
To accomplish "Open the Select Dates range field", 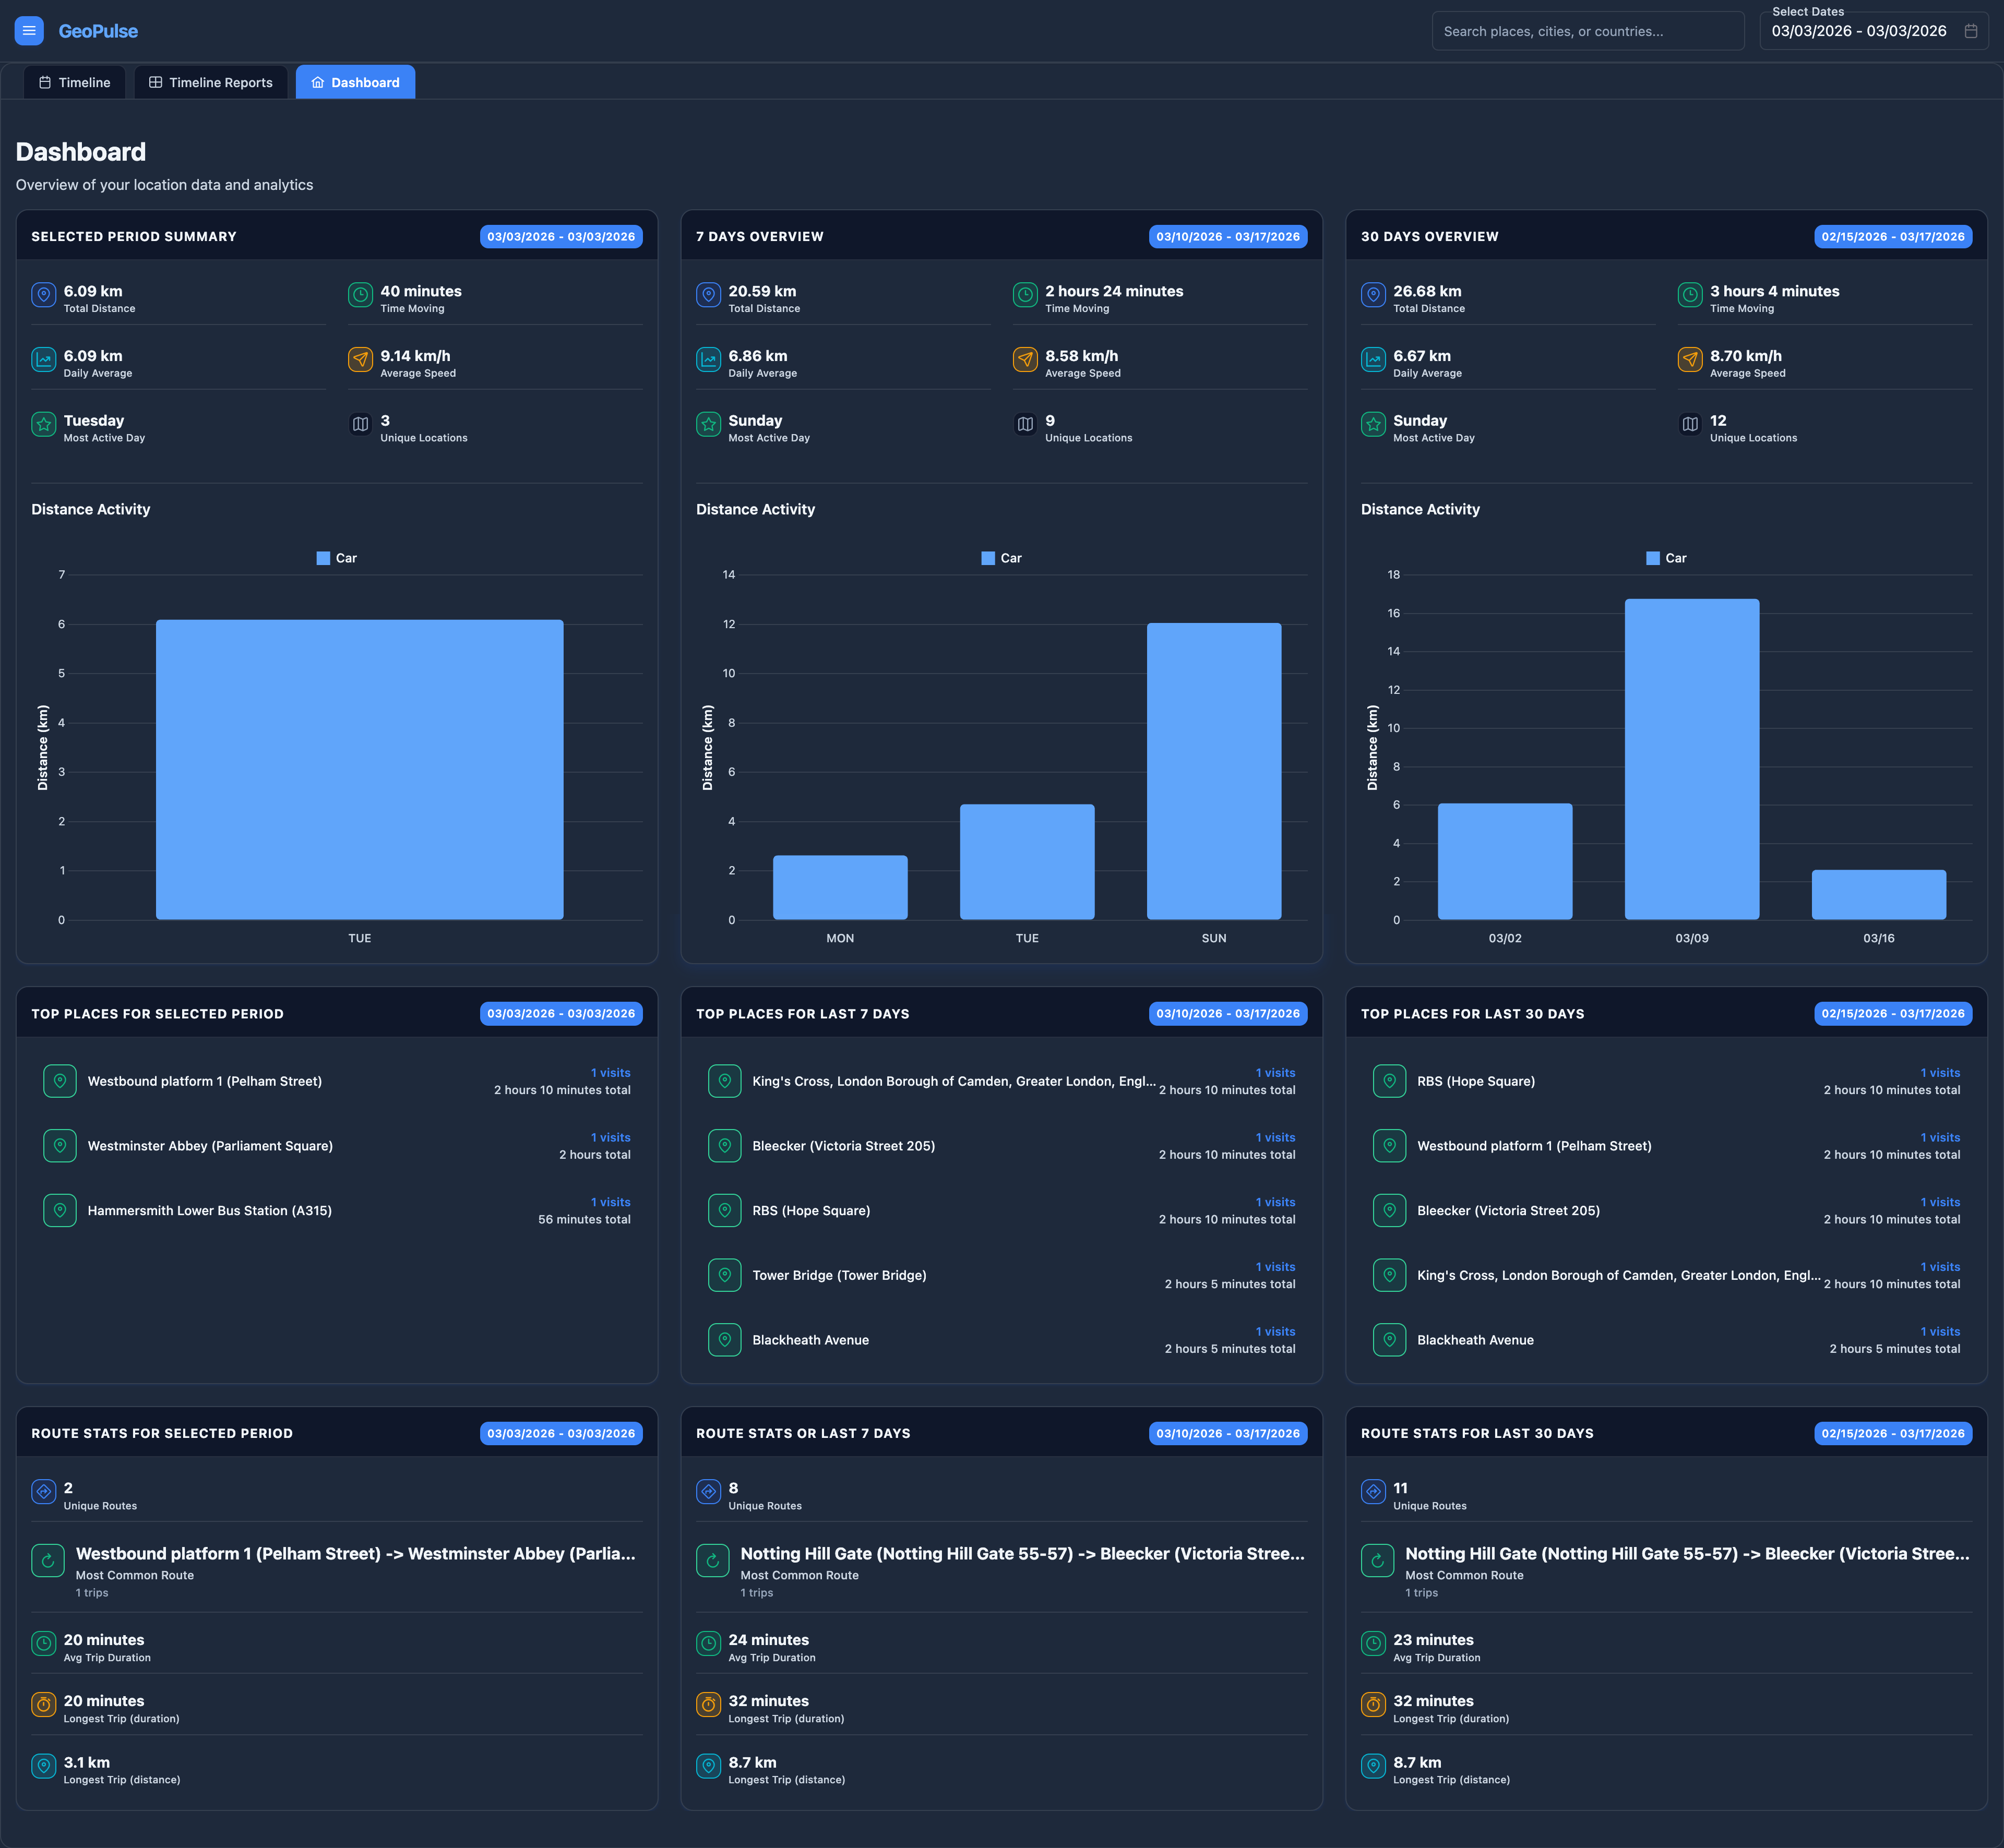I will coord(1874,31).
